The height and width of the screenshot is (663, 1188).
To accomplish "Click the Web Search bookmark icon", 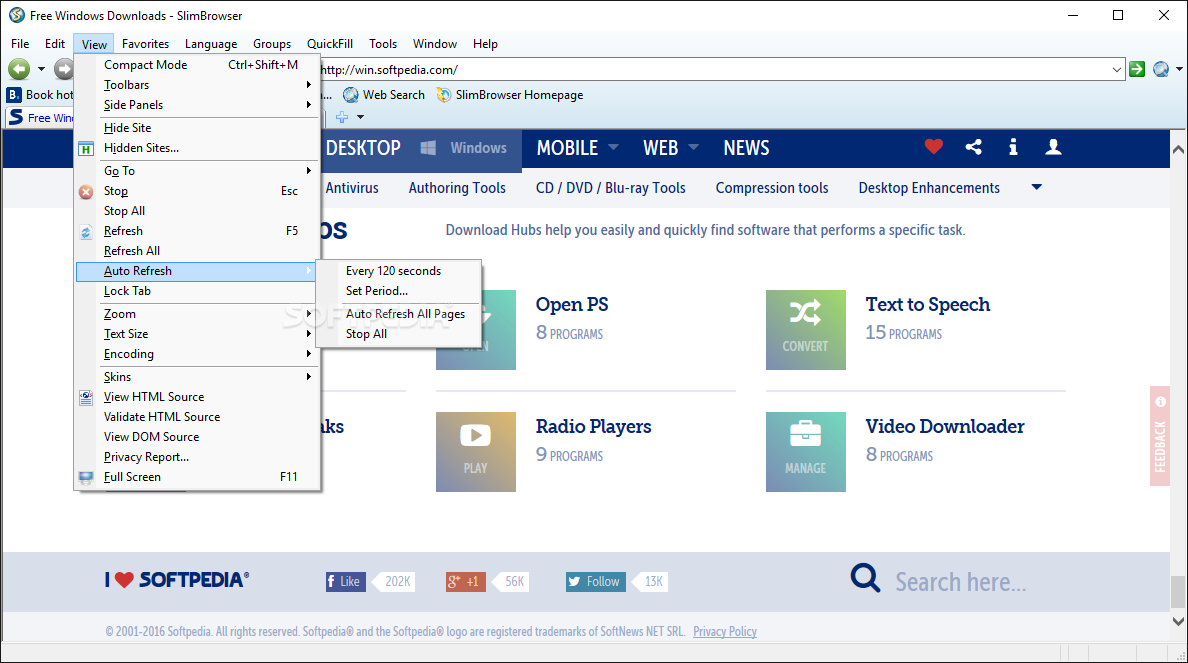I will [x=350, y=95].
